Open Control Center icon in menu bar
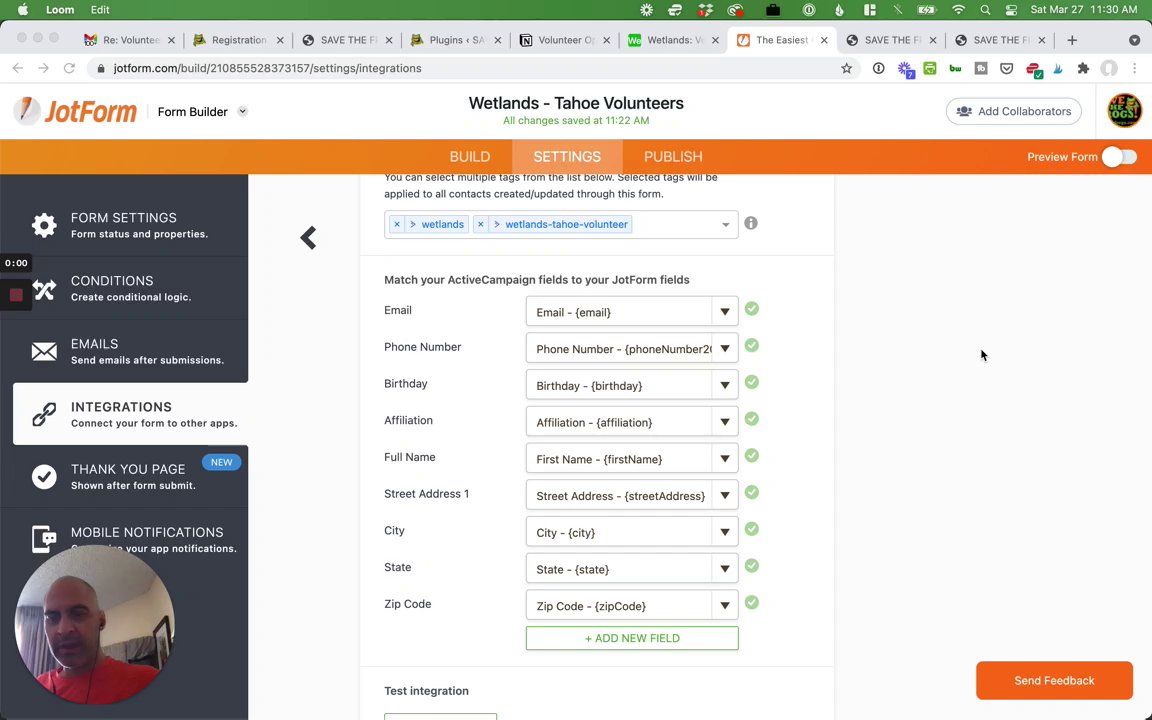 coord(1012,10)
